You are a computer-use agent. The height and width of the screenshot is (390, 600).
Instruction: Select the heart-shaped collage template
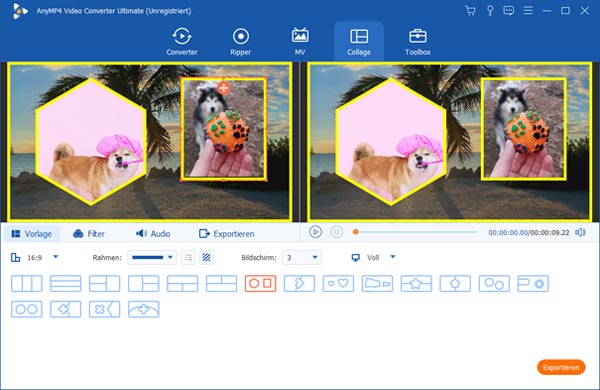[338, 284]
